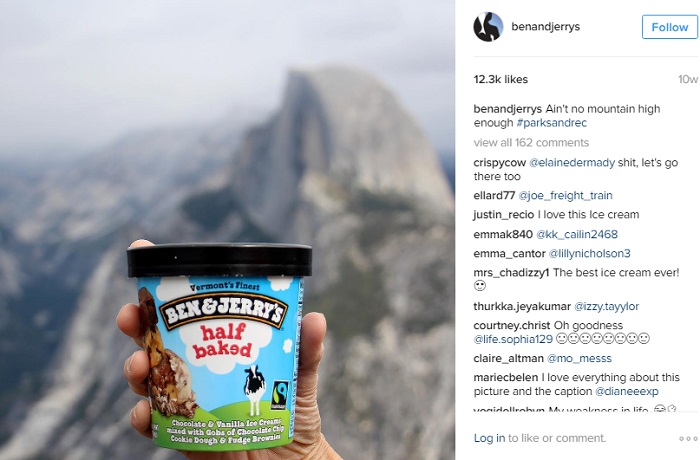The width and height of the screenshot is (700, 460).
Task: Visit commenter justin_recio's profile
Action: (504, 215)
